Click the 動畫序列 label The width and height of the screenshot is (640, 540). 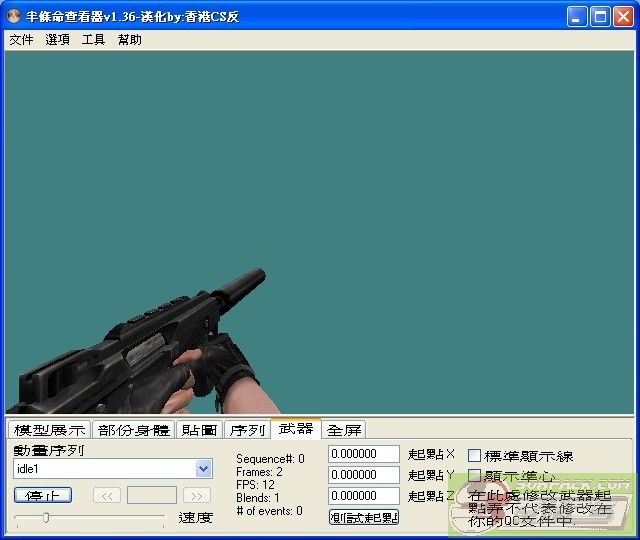(x=49, y=450)
